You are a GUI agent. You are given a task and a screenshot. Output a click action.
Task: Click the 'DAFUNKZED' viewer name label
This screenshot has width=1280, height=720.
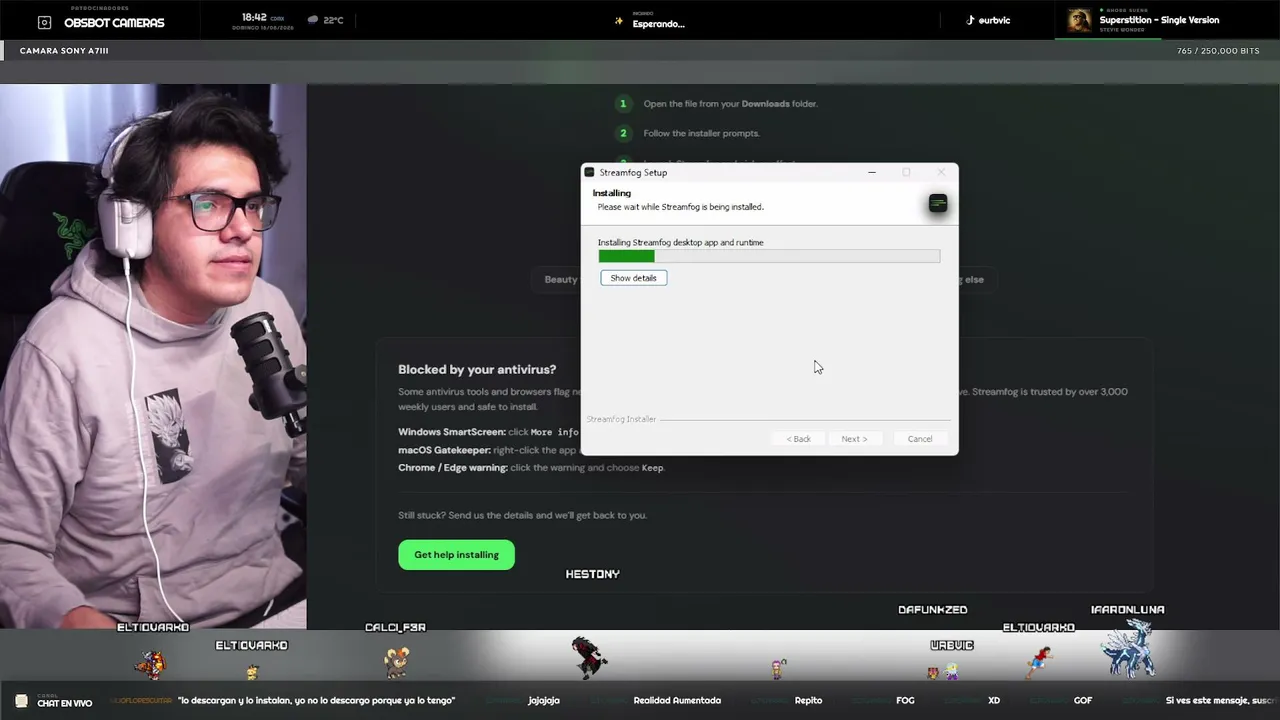coord(933,610)
